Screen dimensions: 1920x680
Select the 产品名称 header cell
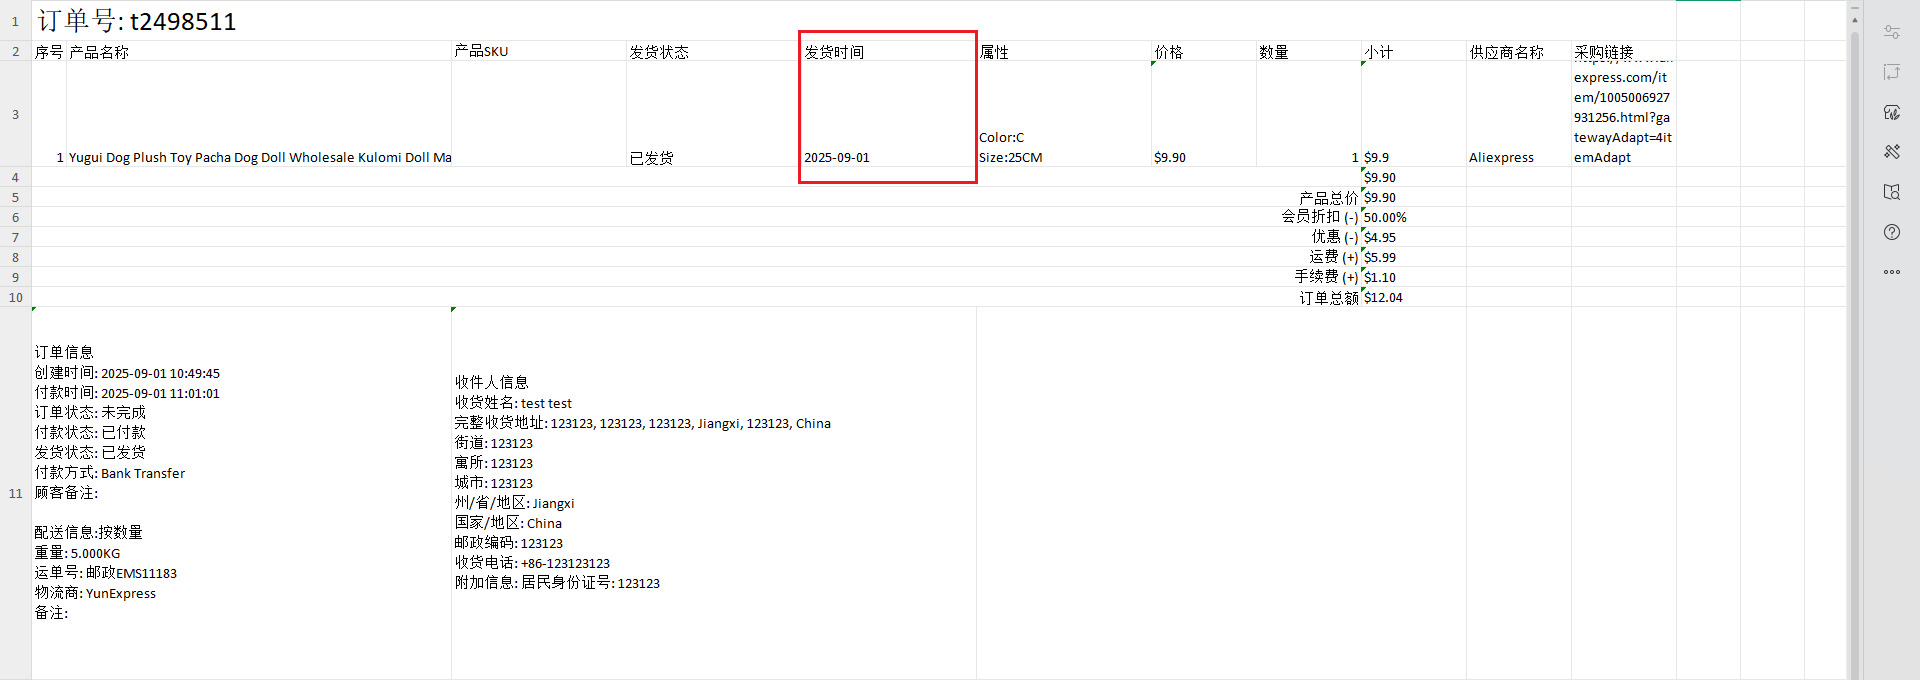(x=259, y=51)
